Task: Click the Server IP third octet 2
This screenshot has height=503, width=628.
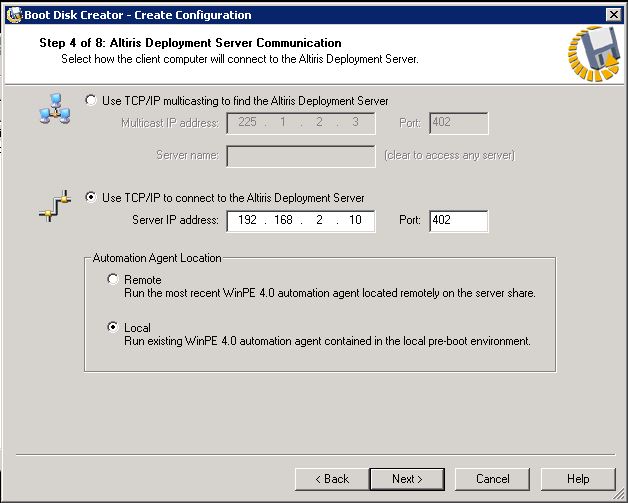Action: (319, 220)
